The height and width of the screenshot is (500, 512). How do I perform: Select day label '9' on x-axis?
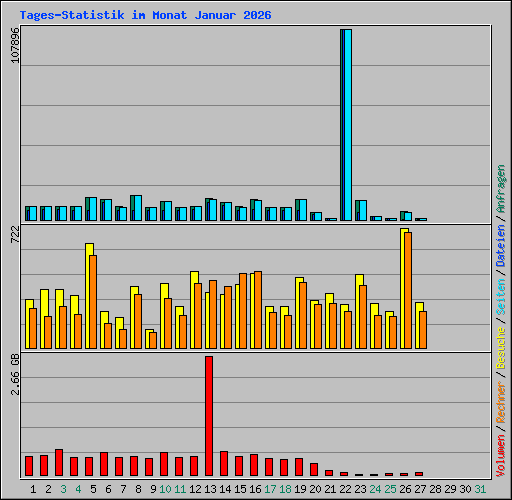(153, 489)
